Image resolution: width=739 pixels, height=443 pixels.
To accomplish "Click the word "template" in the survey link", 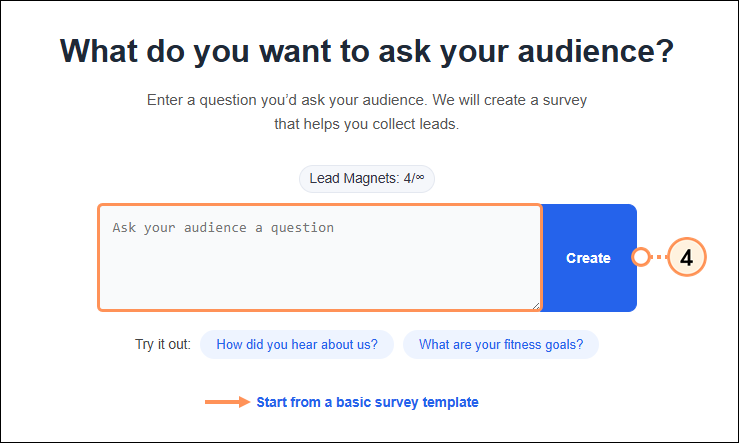I will tap(448, 402).
